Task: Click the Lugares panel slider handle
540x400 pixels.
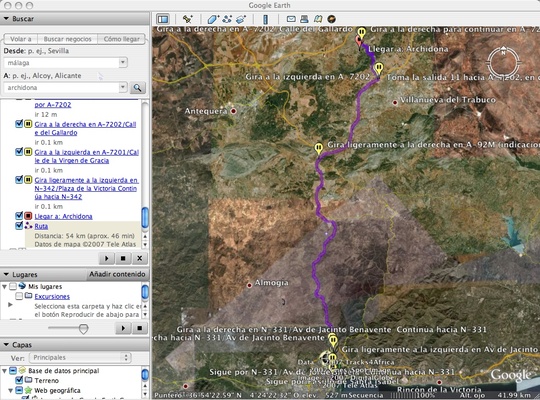Action: (x=83, y=328)
